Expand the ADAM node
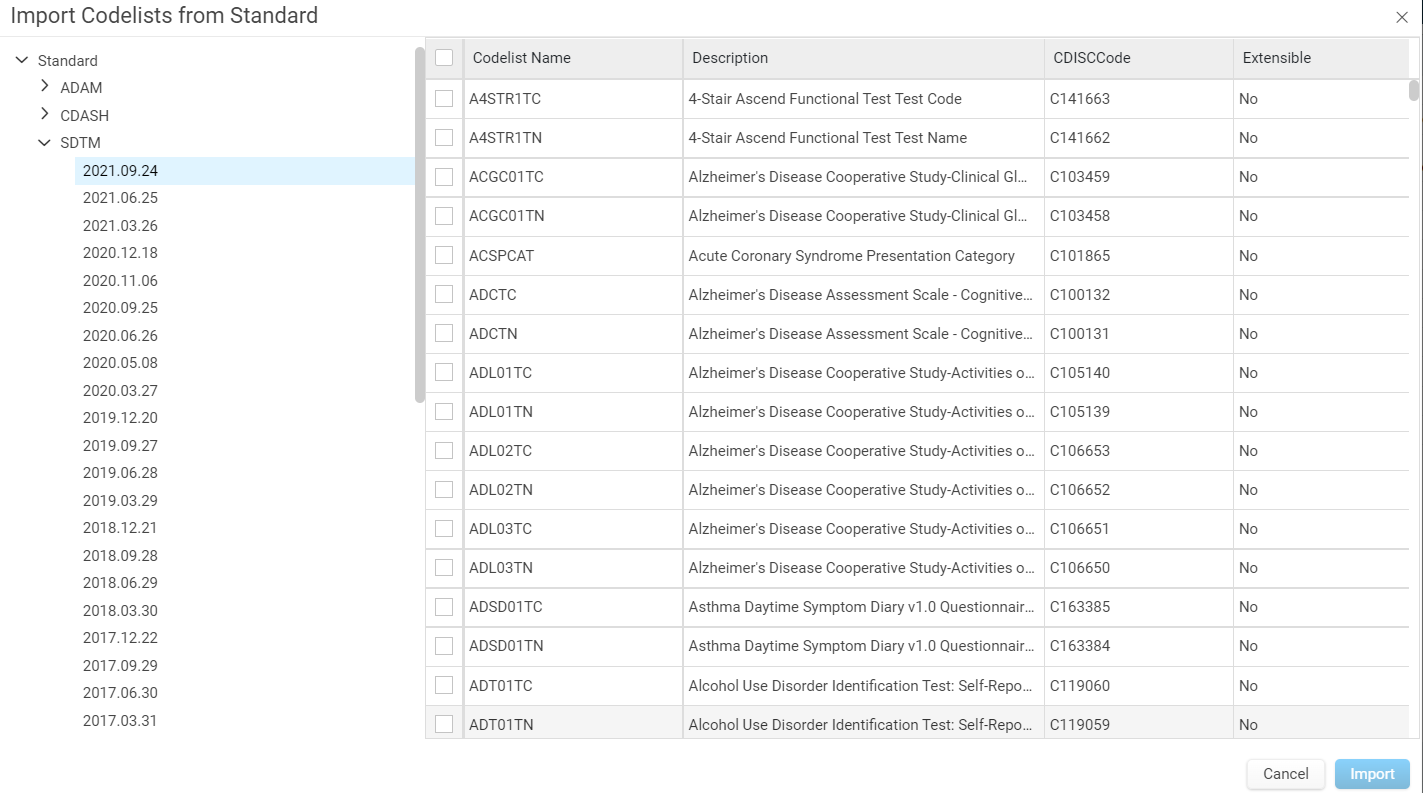The image size is (1423, 793). [44, 87]
